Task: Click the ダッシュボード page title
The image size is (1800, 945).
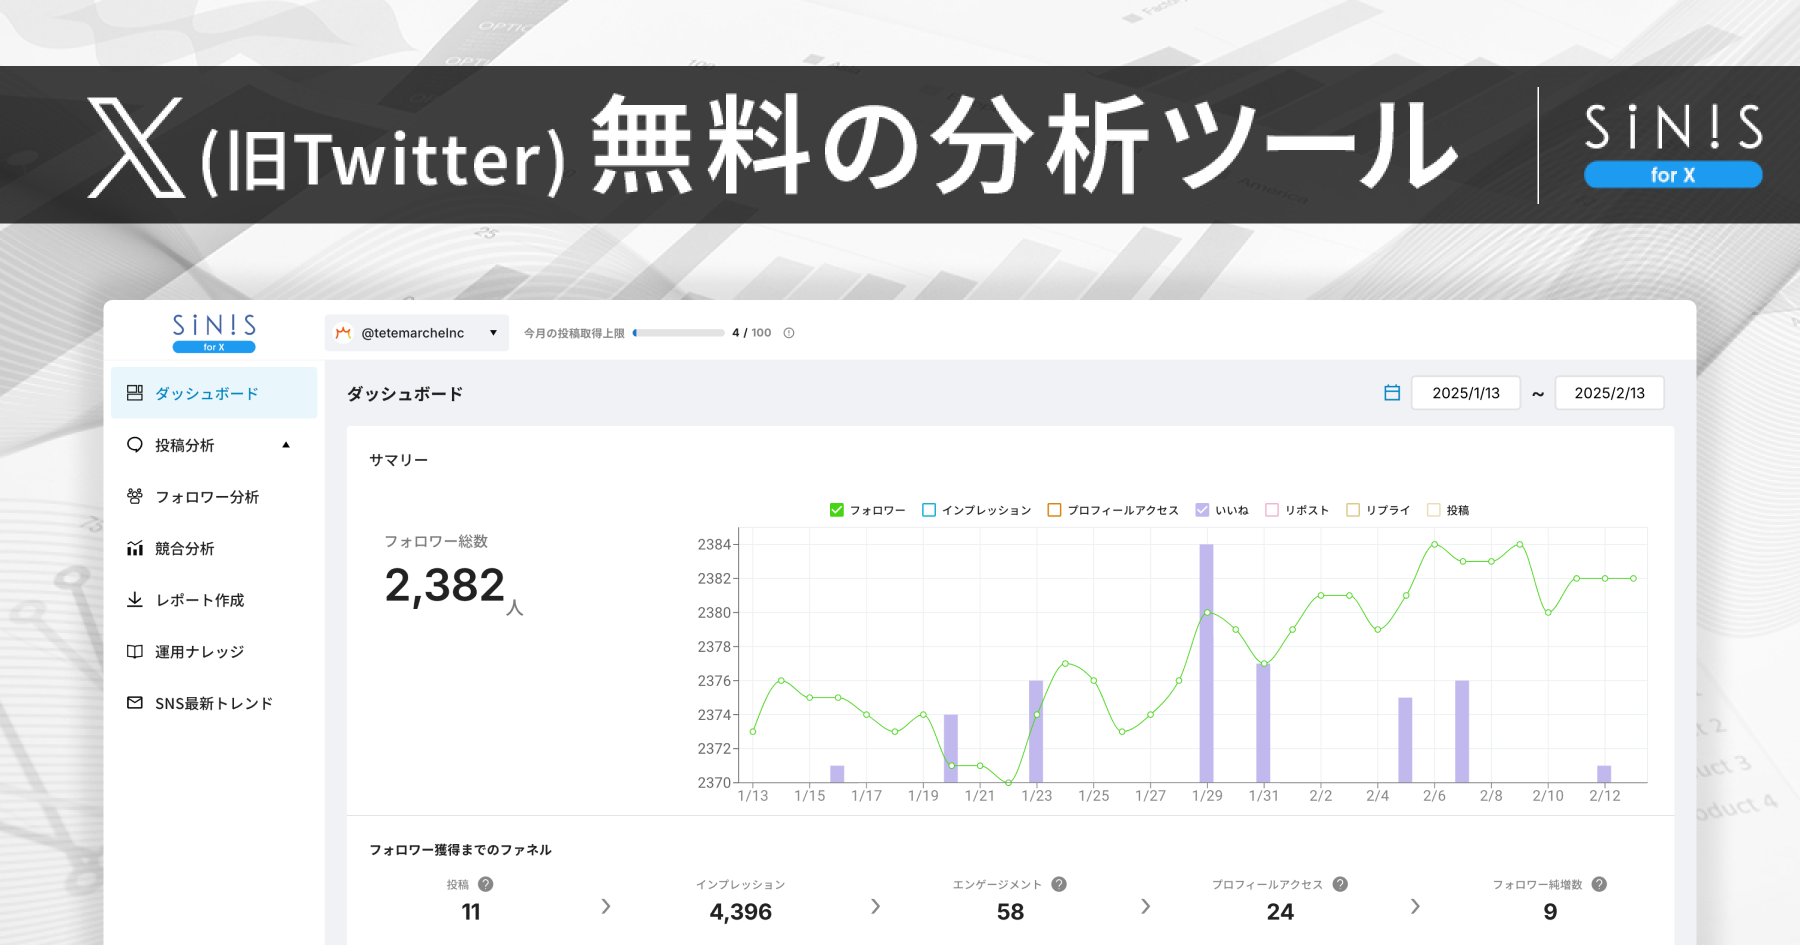Action: pyautogui.click(x=405, y=394)
